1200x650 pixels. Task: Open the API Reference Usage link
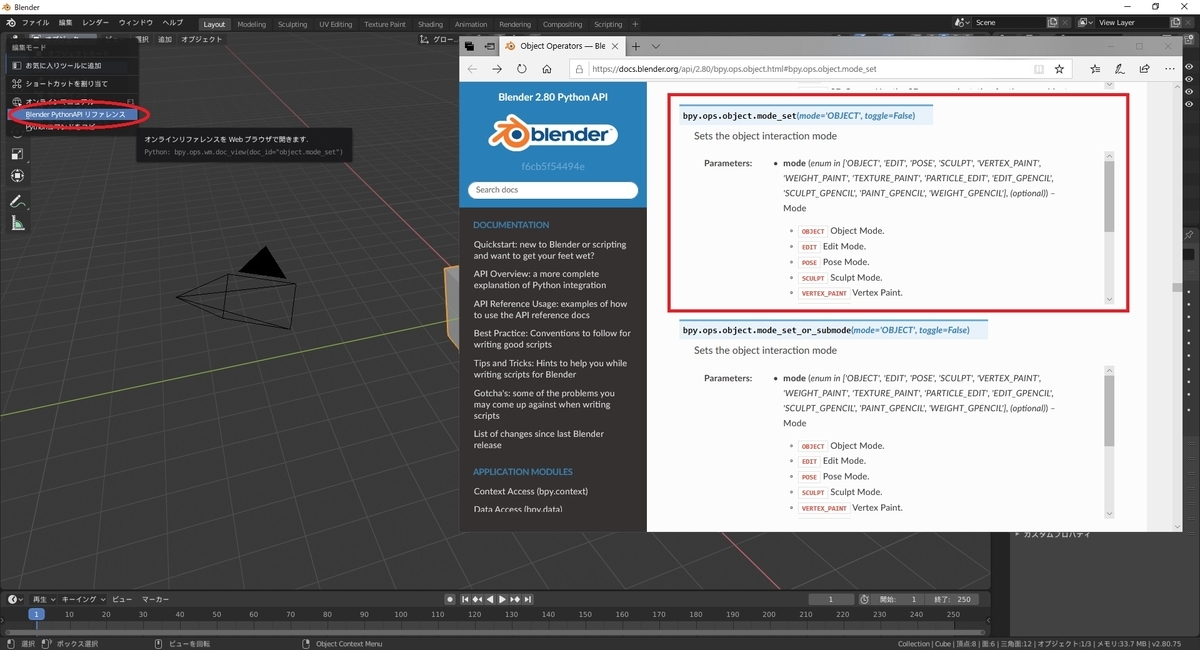click(550, 309)
